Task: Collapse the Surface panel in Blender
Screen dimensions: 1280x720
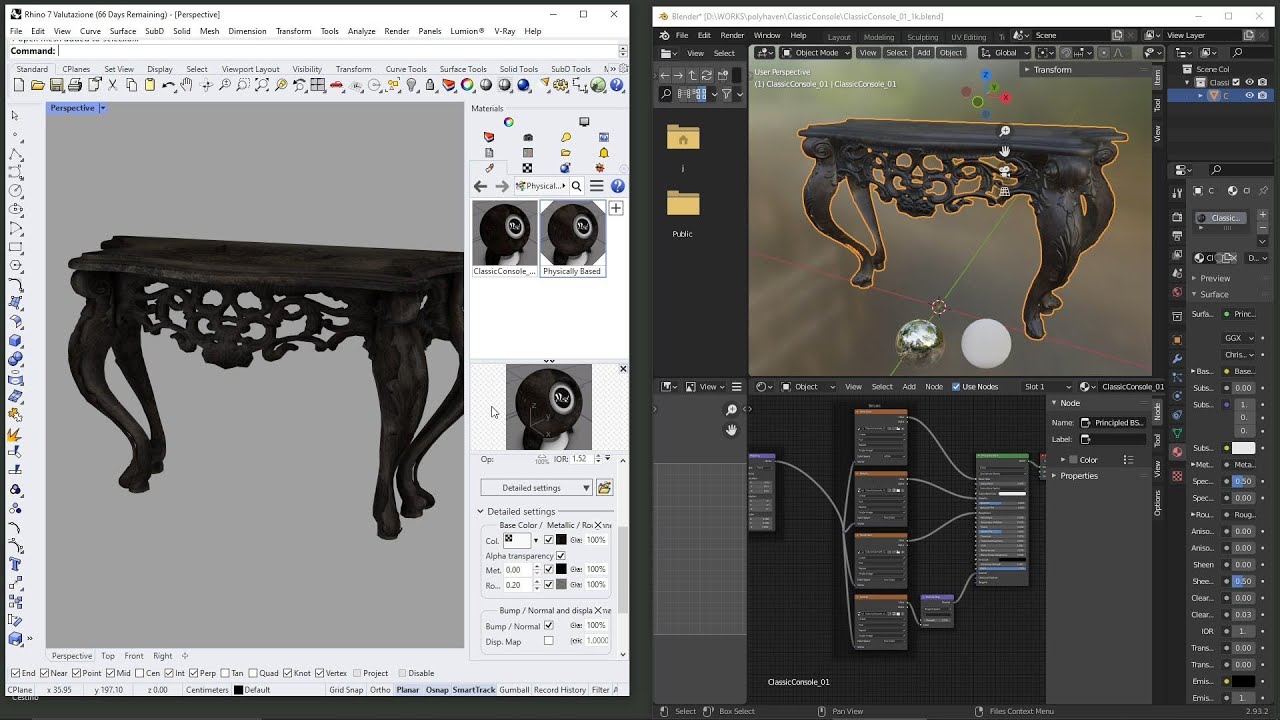Action: 1213,294
